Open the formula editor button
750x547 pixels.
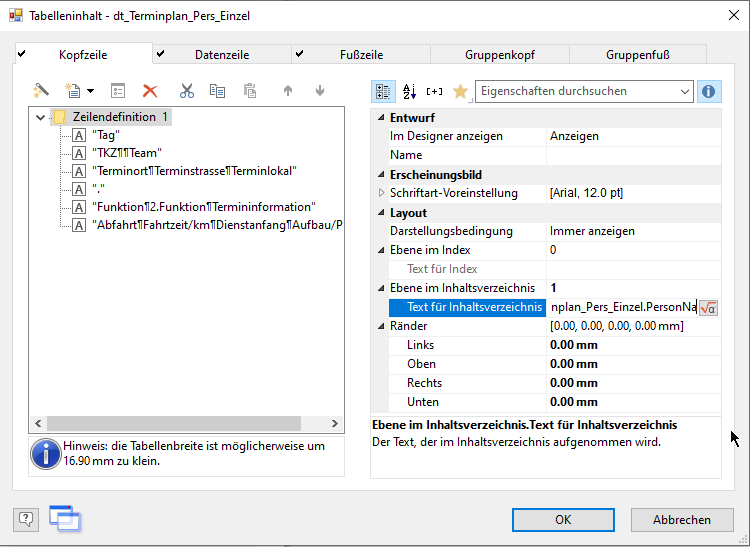click(x=708, y=308)
